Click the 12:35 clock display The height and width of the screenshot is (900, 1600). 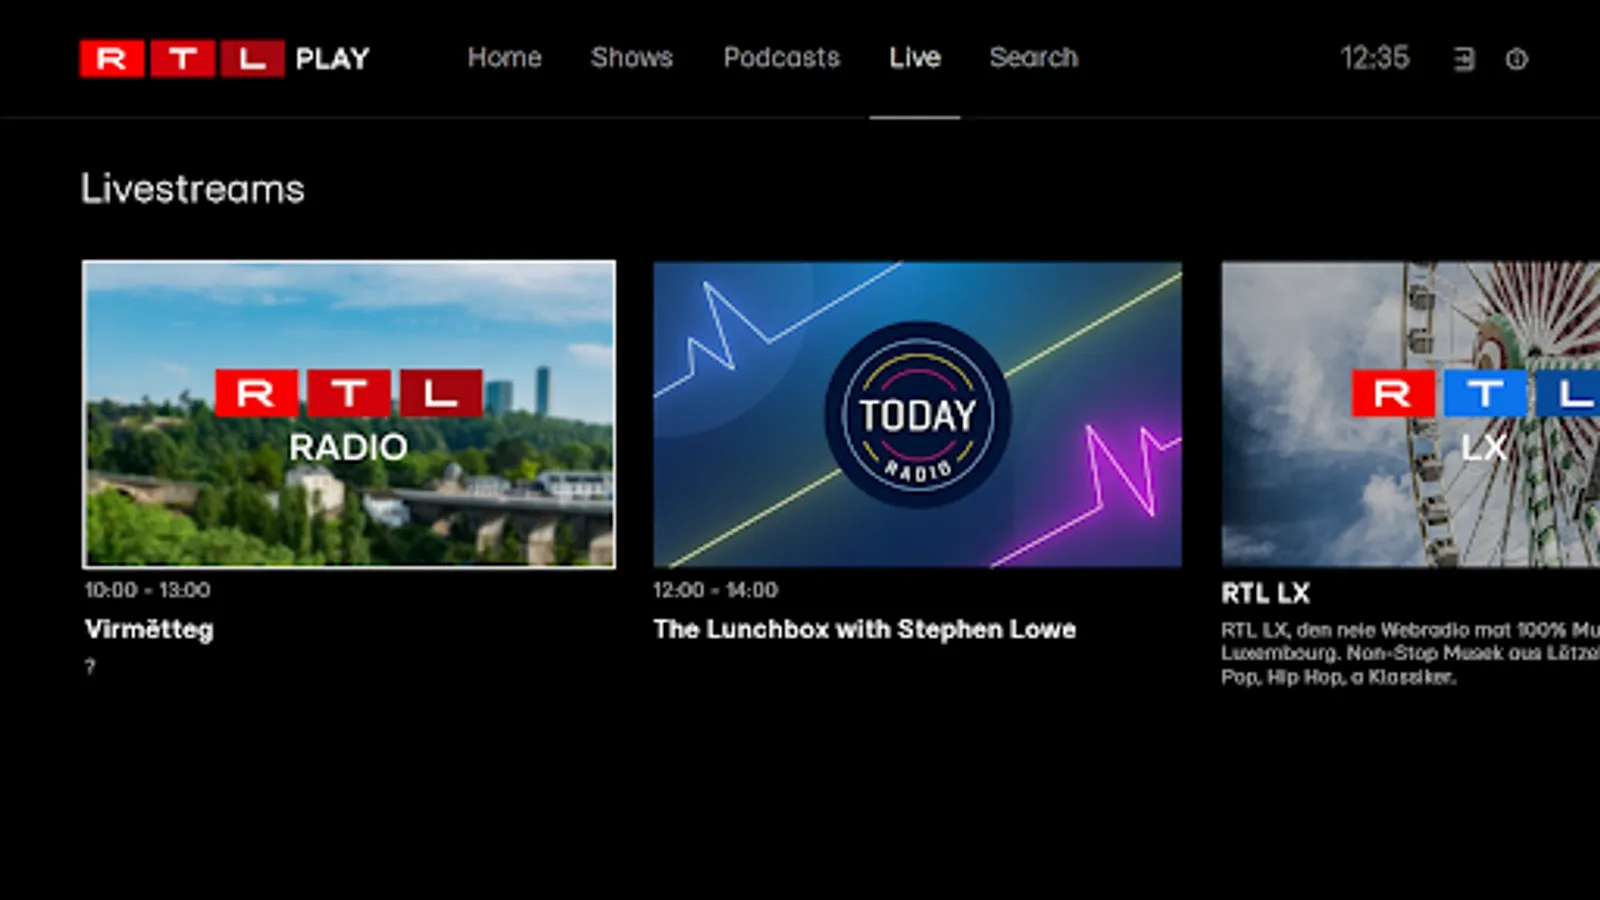point(1375,58)
